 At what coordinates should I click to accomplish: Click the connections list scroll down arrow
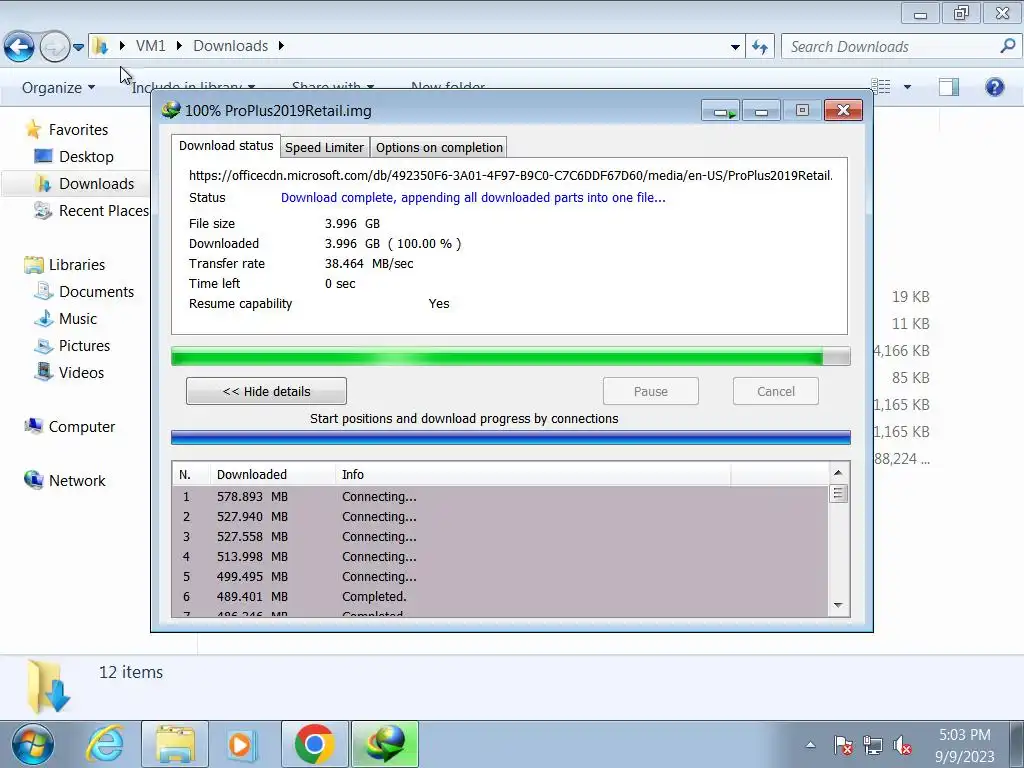coord(838,605)
